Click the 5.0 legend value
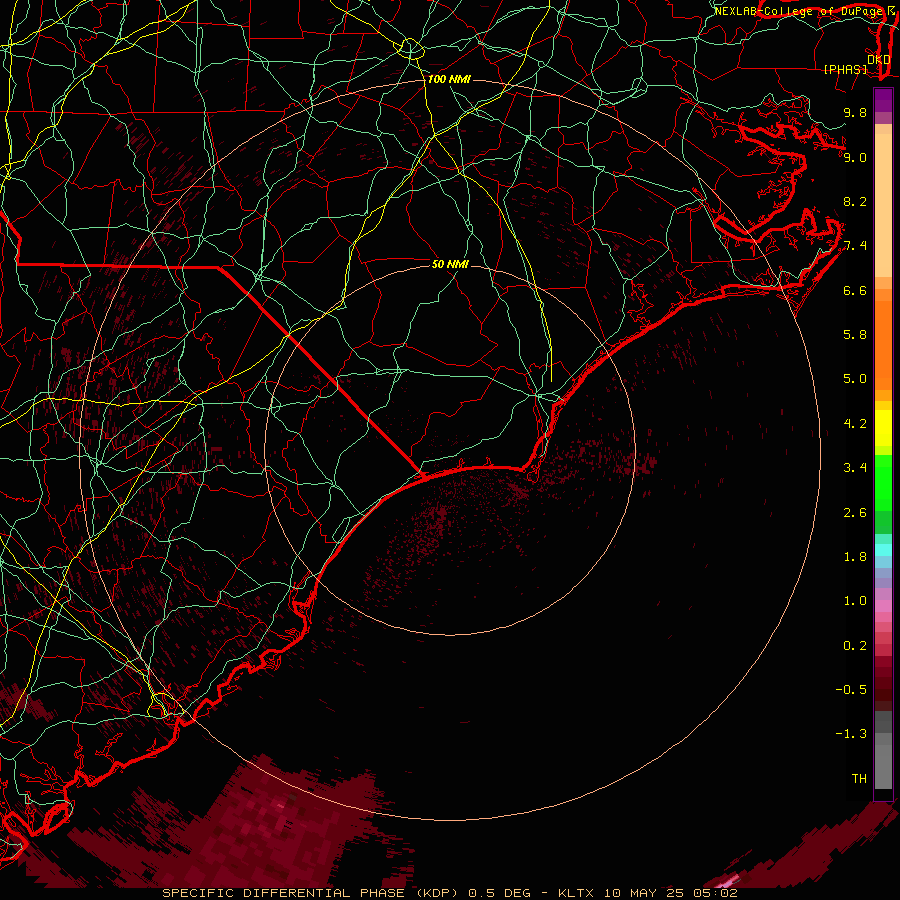The width and height of the screenshot is (900, 900). 855,379
